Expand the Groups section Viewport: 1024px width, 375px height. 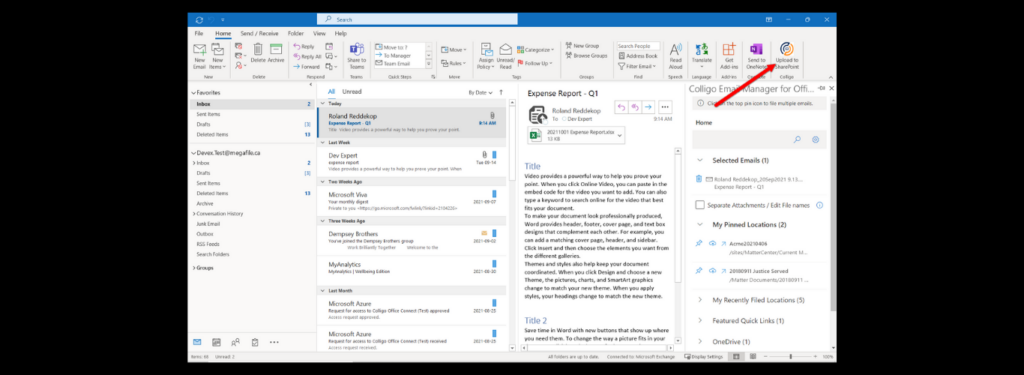(193, 268)
